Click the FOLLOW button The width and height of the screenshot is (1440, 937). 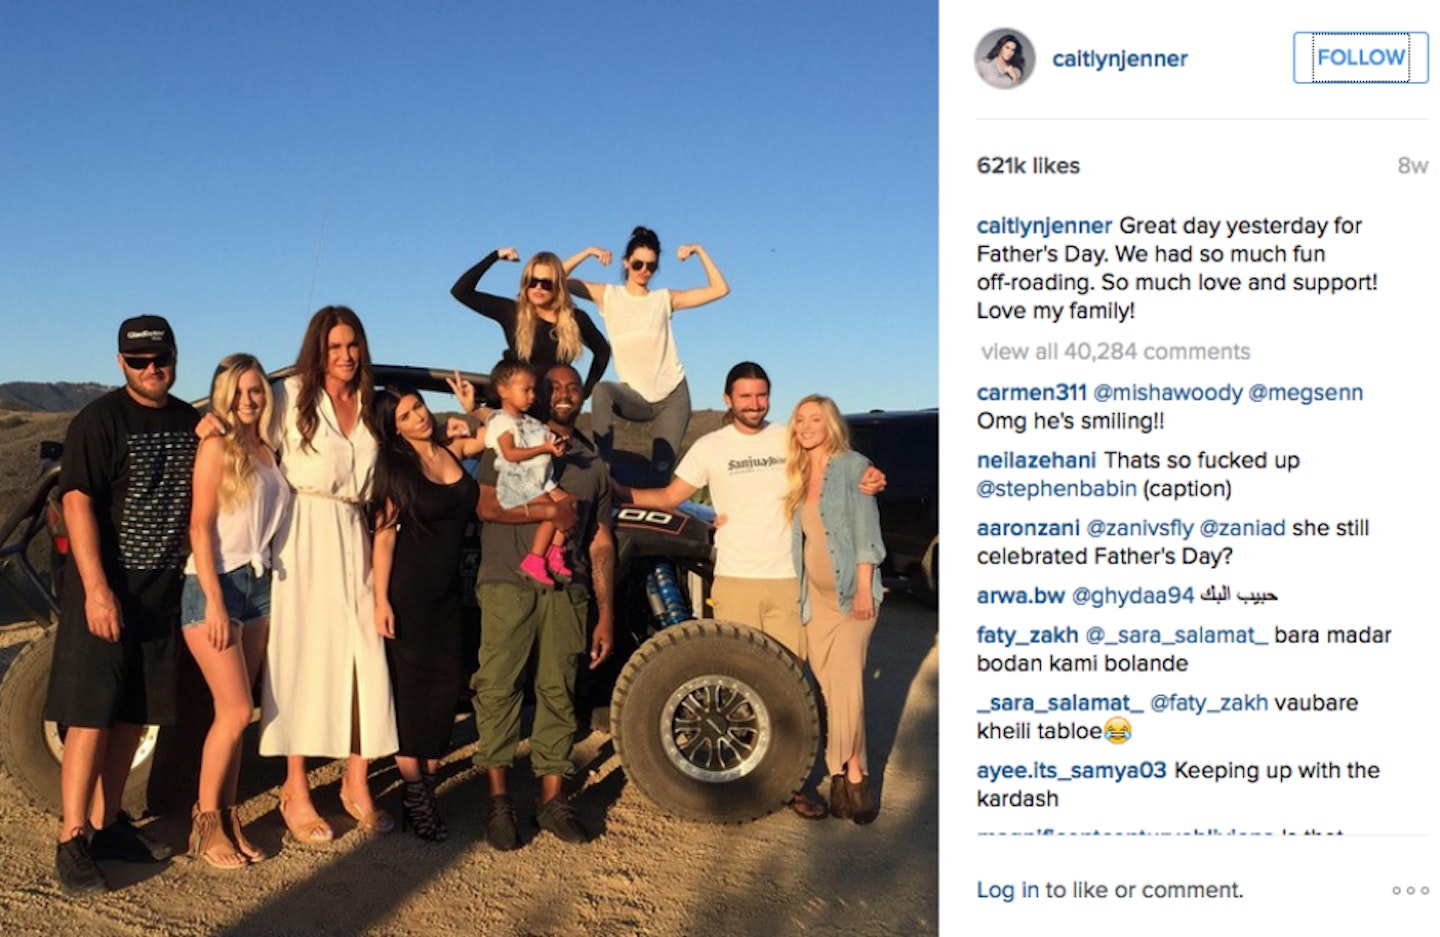click(x=1360, y=57)
